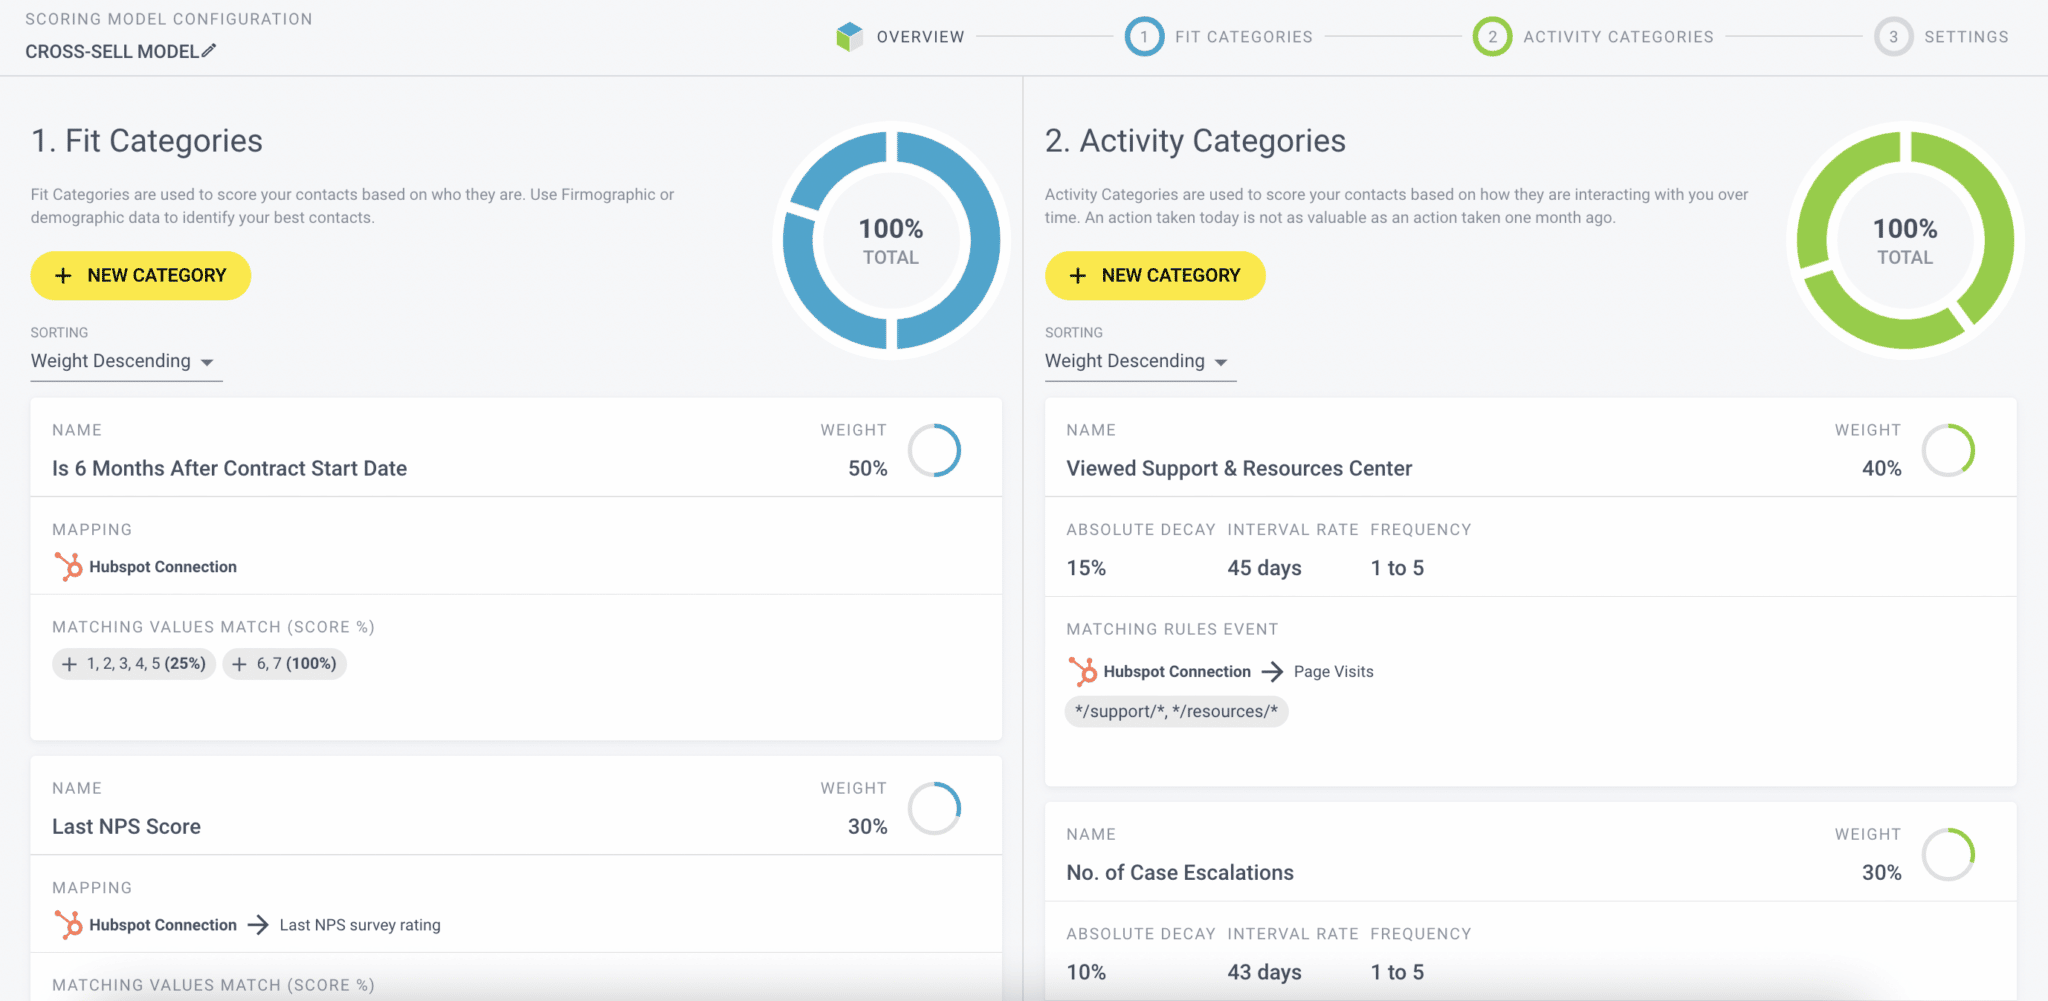Click the Last NPS Score weight ring
This screenshot has width=2048, height=1001.
tap(935, 808)
